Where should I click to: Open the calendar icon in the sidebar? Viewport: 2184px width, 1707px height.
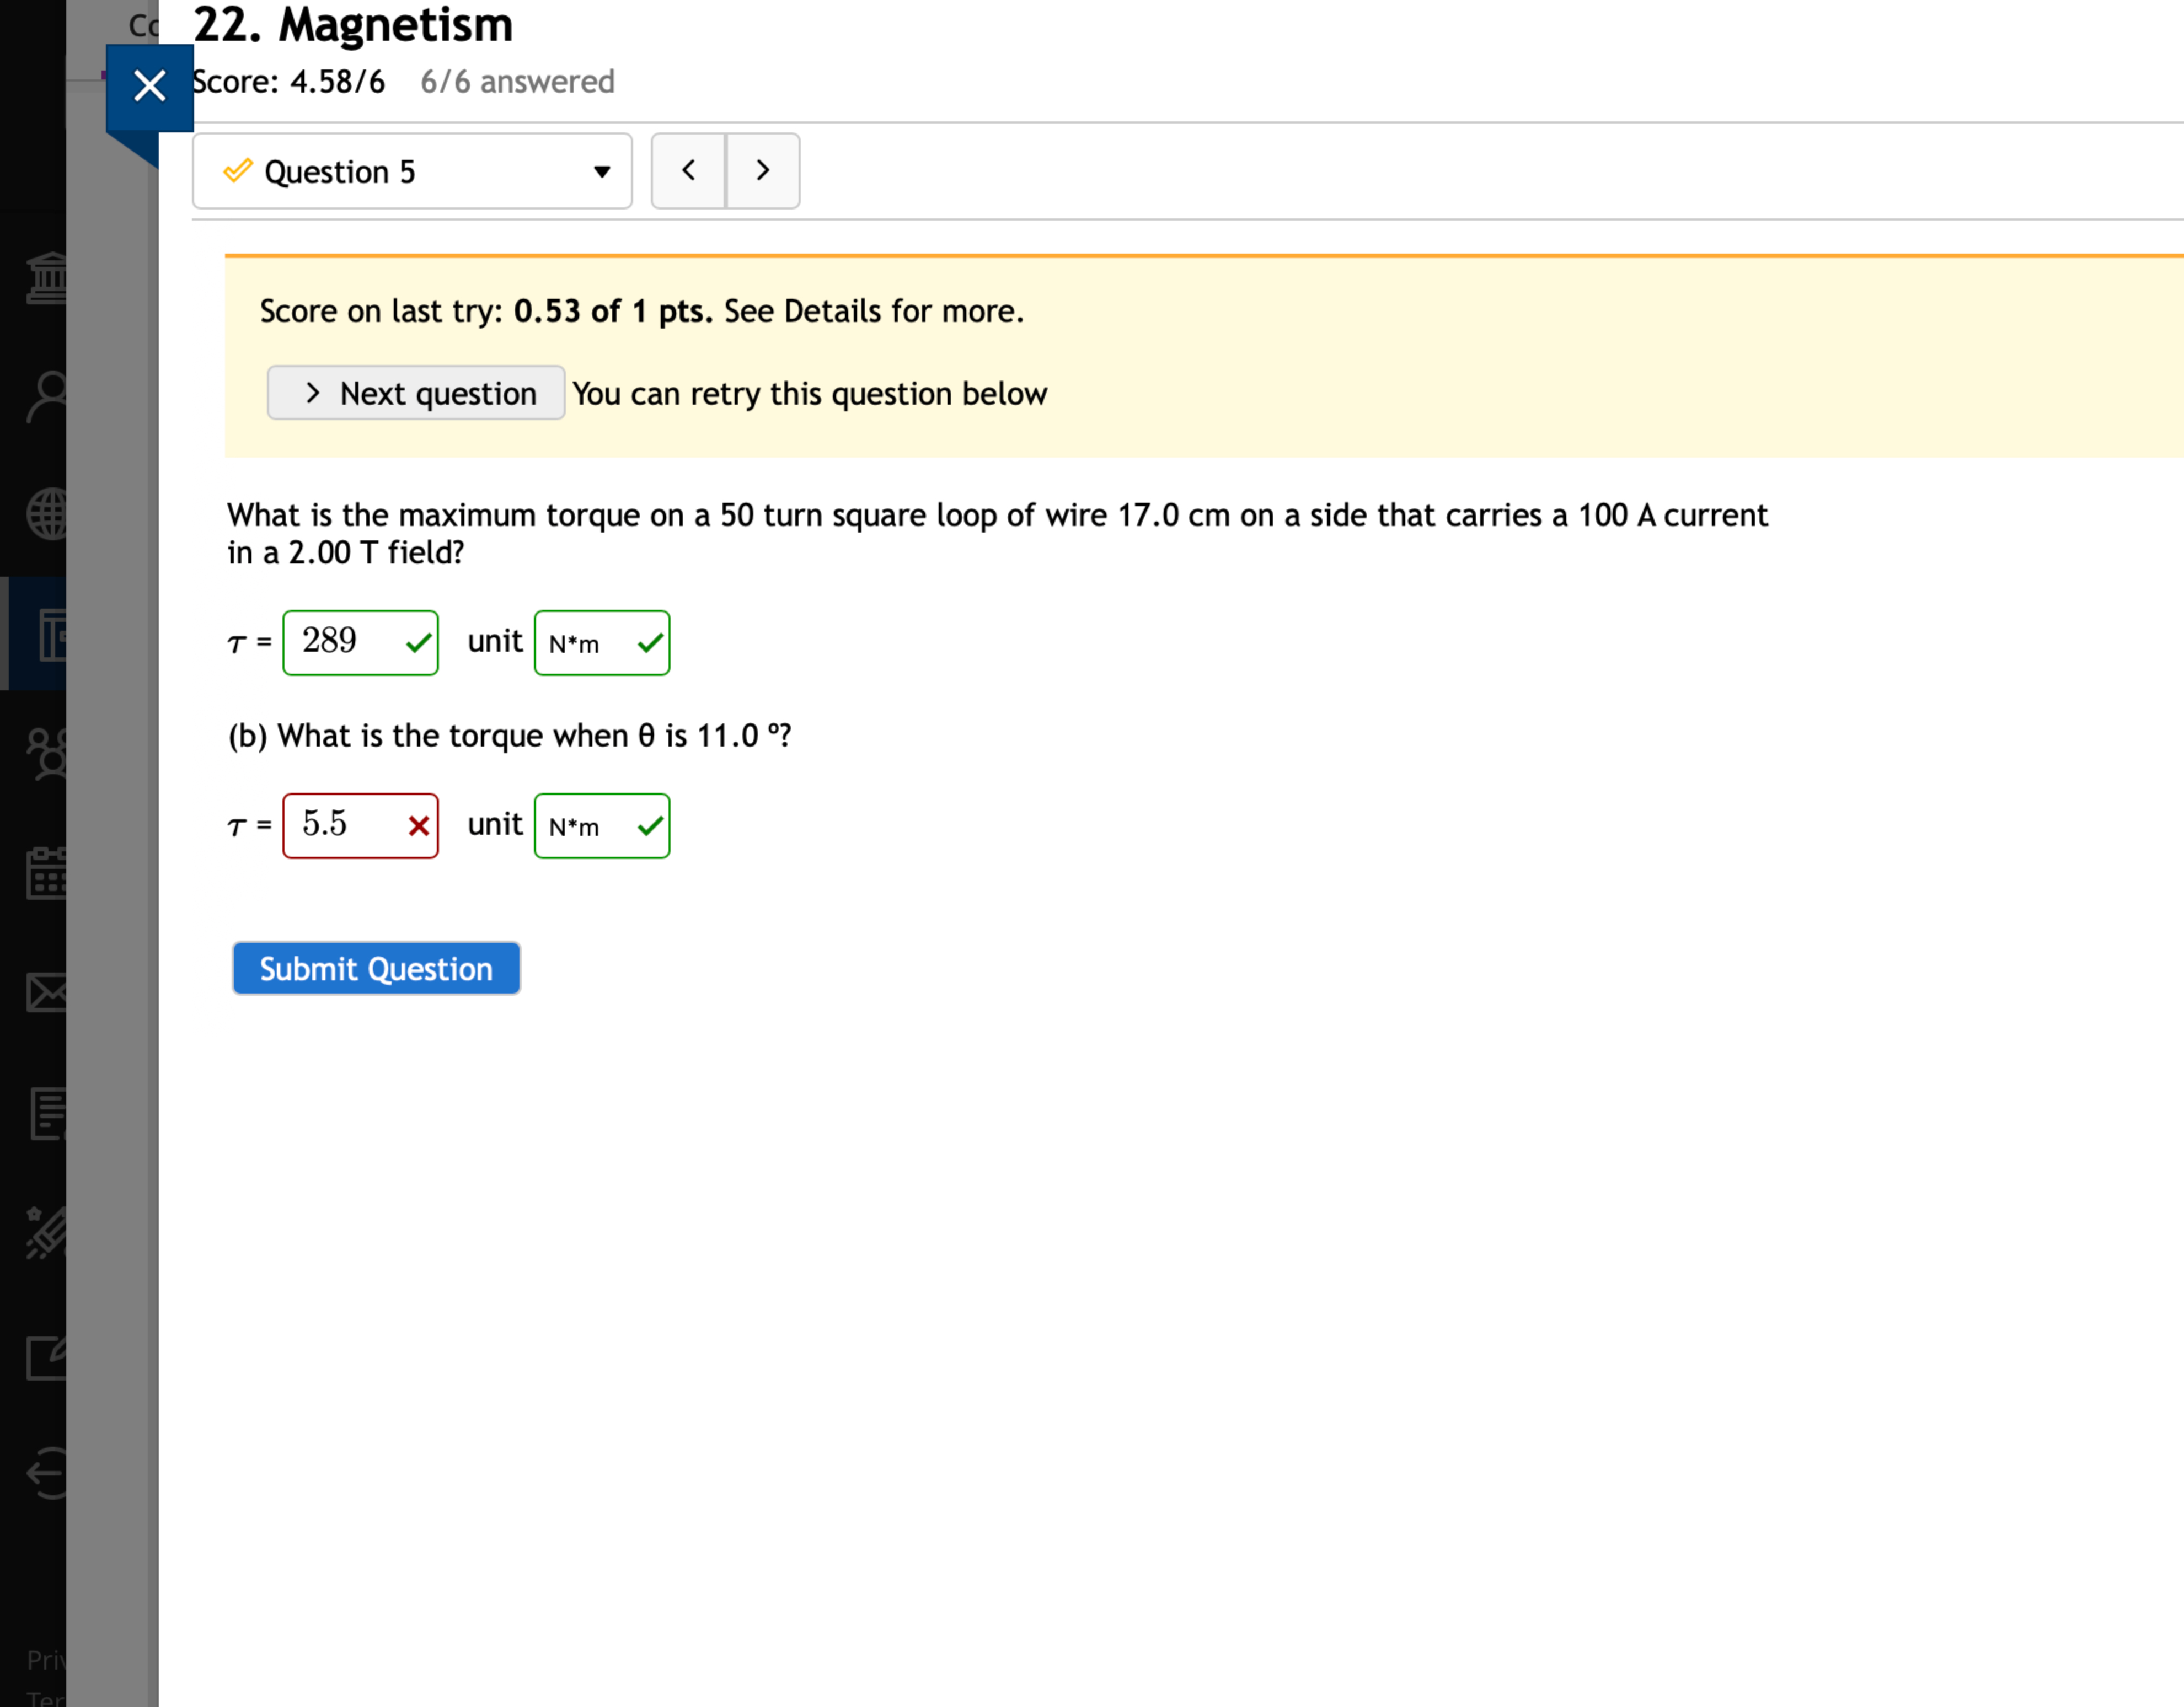47,873
